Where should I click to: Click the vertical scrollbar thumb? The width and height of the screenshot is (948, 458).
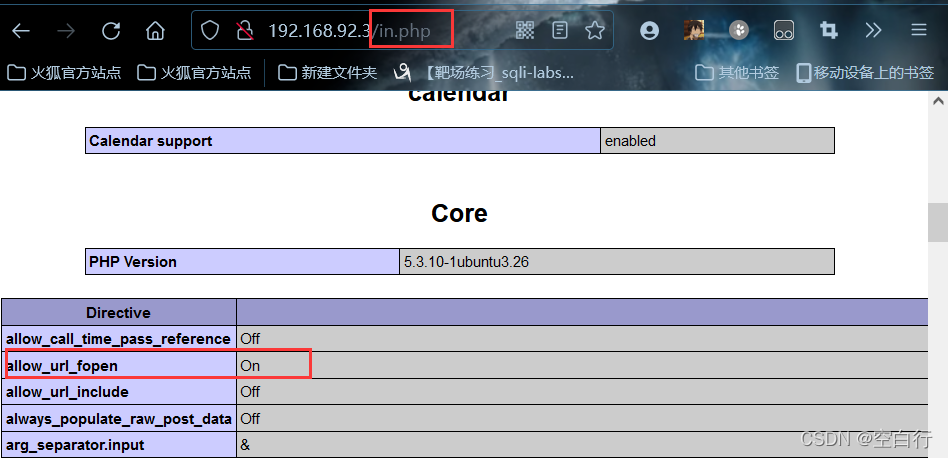[938, 222]
